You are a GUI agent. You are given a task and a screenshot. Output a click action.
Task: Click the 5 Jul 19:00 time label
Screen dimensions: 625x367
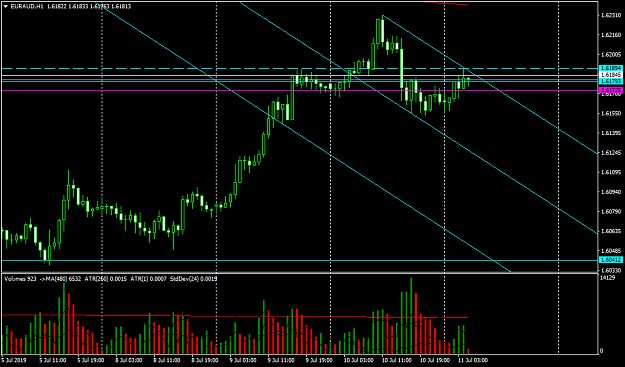tap(90, 360)
